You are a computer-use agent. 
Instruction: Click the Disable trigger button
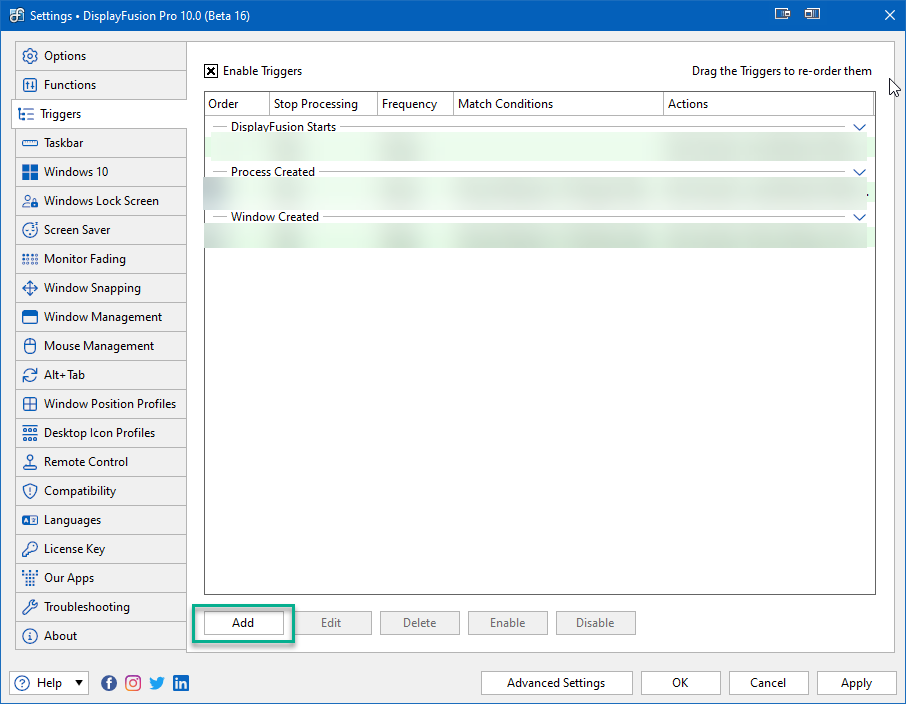coord(596,623)
